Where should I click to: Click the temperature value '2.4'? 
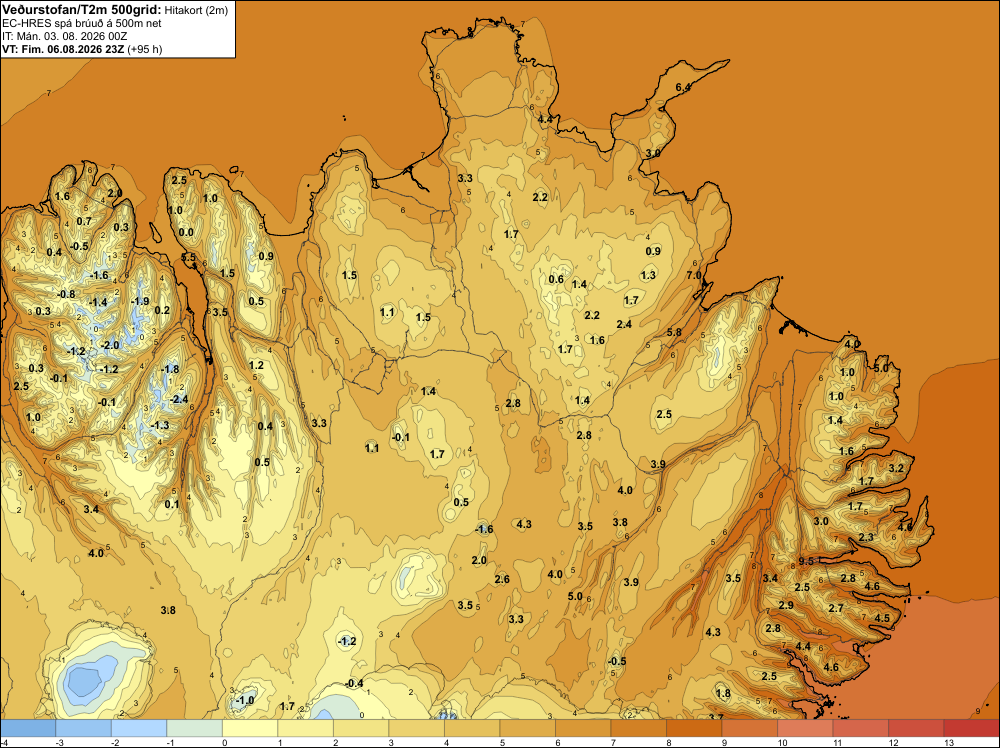pyautogui.click(x=624, y=324)
